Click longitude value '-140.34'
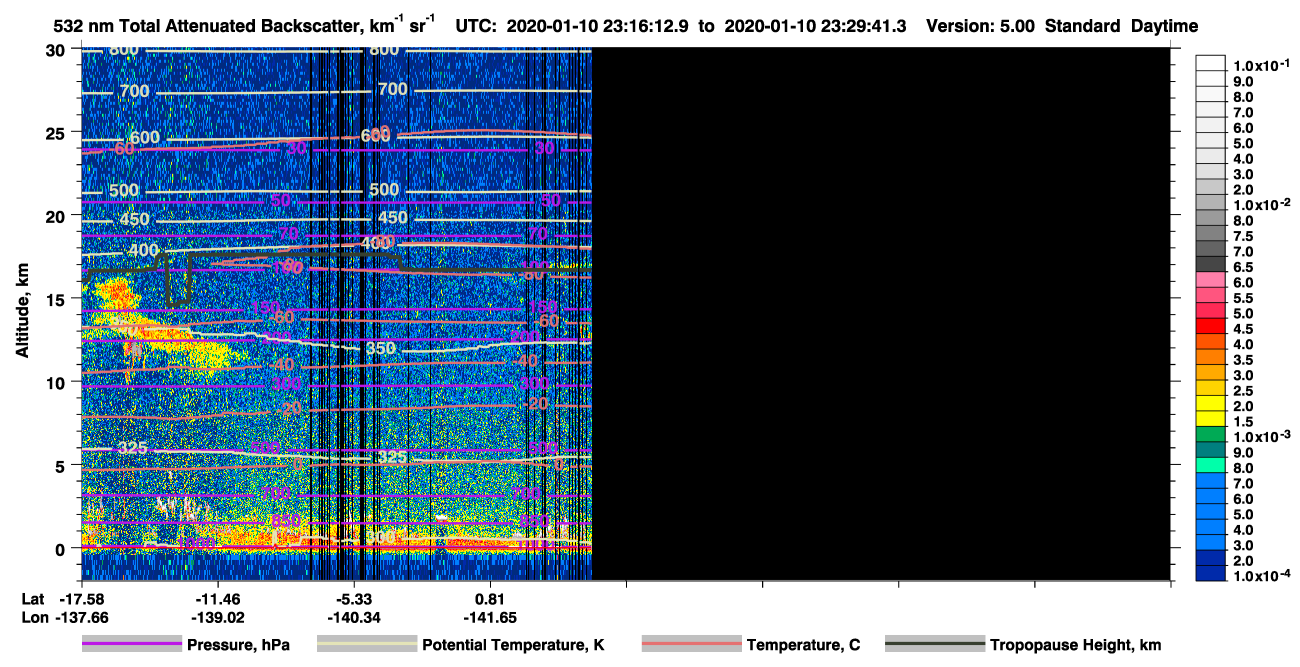1300x667 pixels. click(x=354, y=618)
